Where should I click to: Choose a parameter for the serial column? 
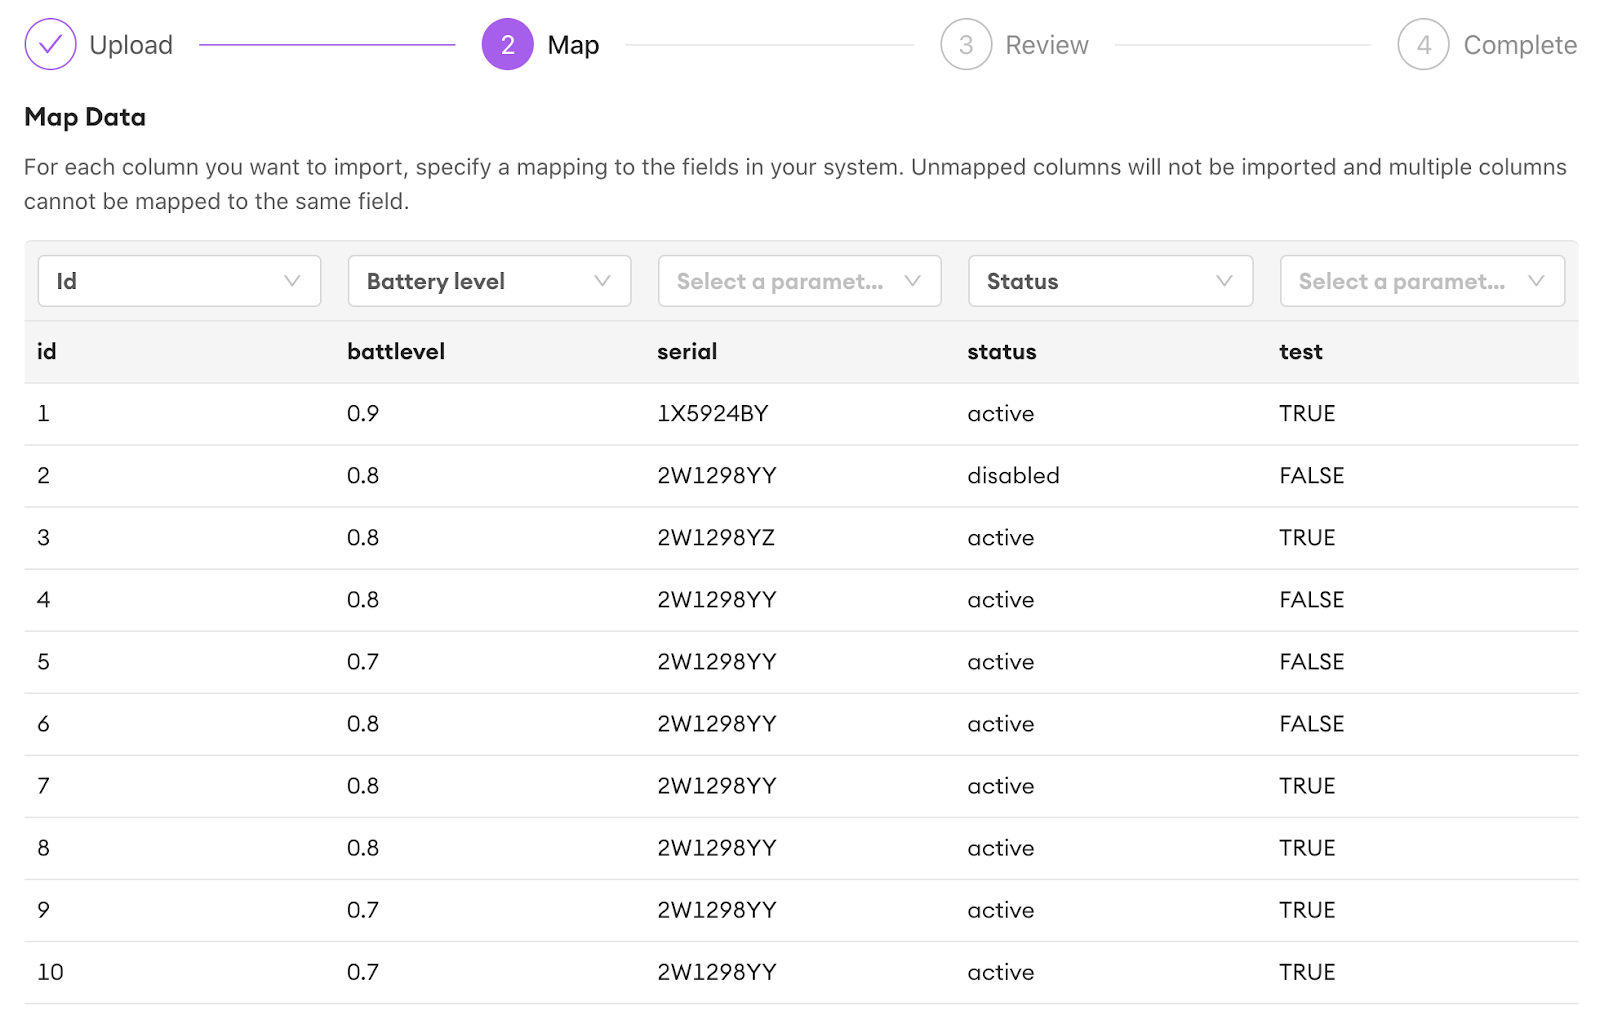[799, 281]
